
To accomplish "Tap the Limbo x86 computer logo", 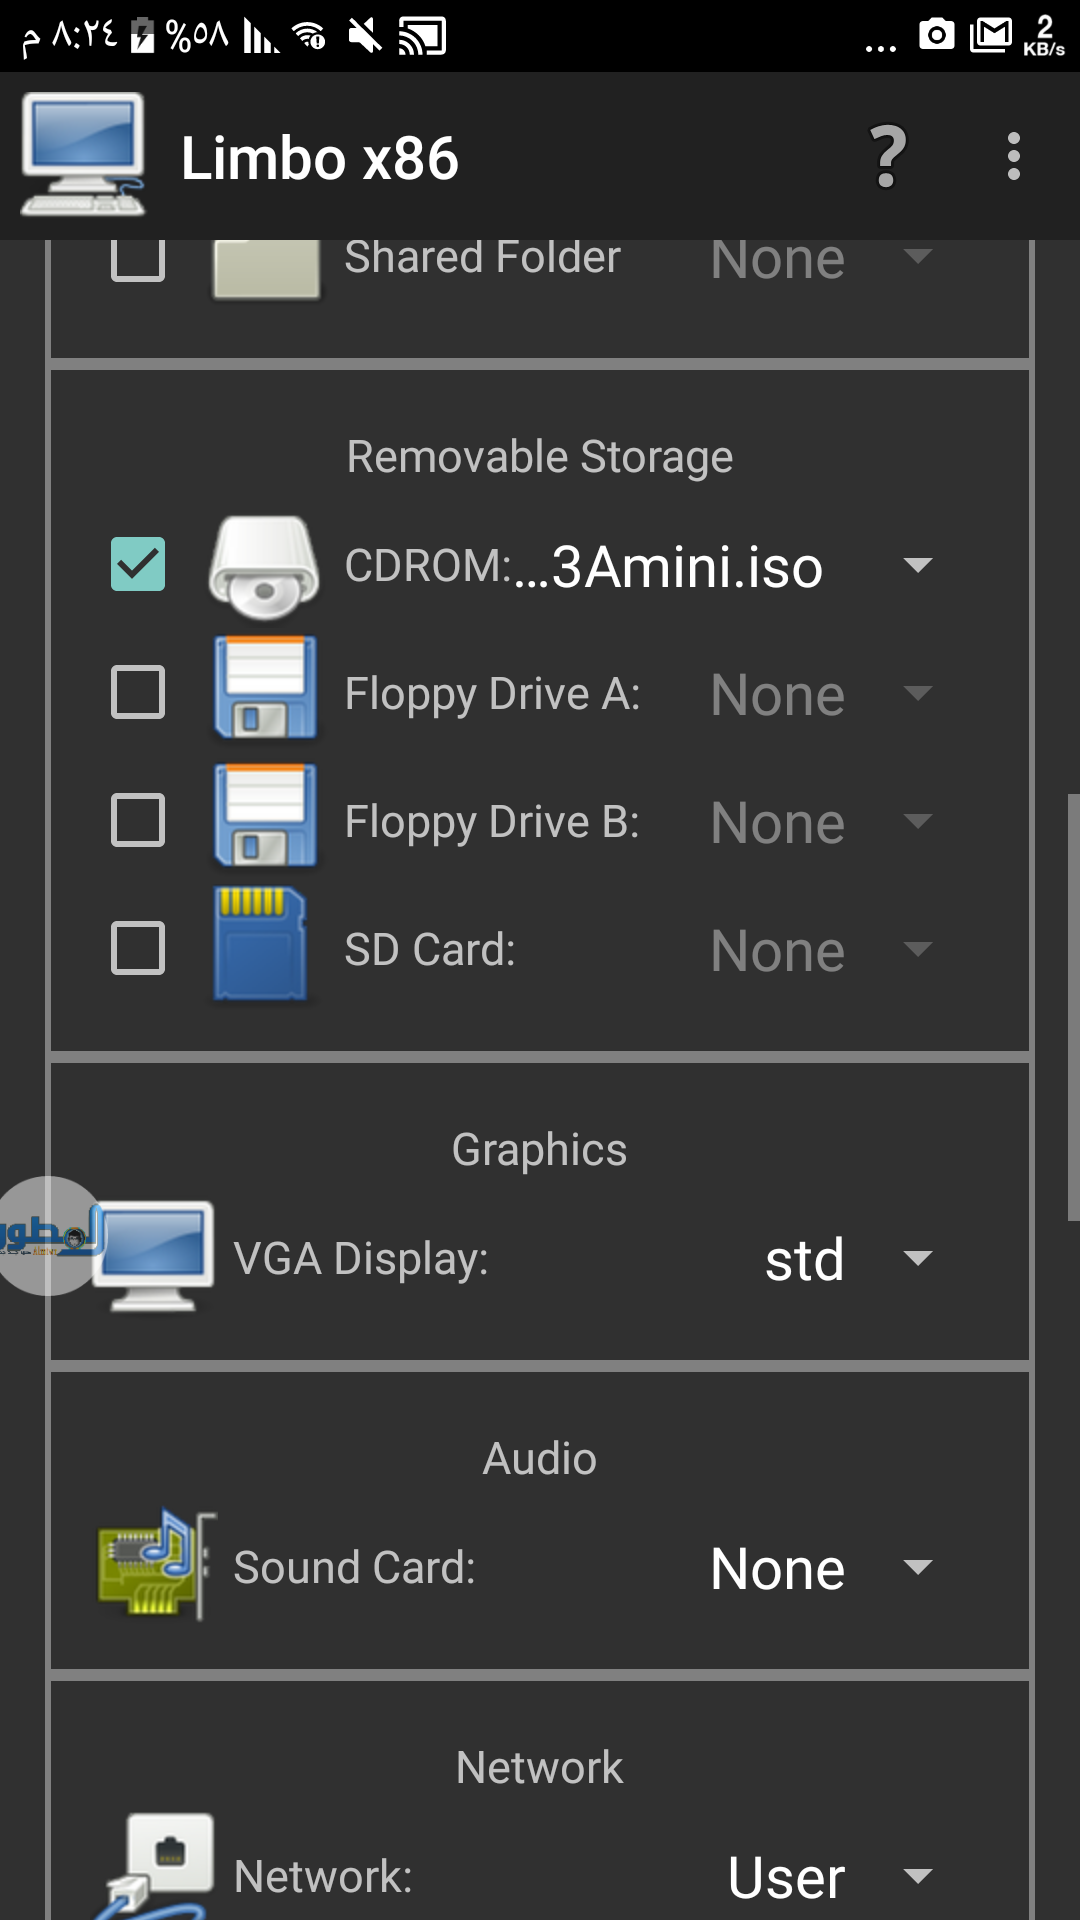I will [83, 155].
